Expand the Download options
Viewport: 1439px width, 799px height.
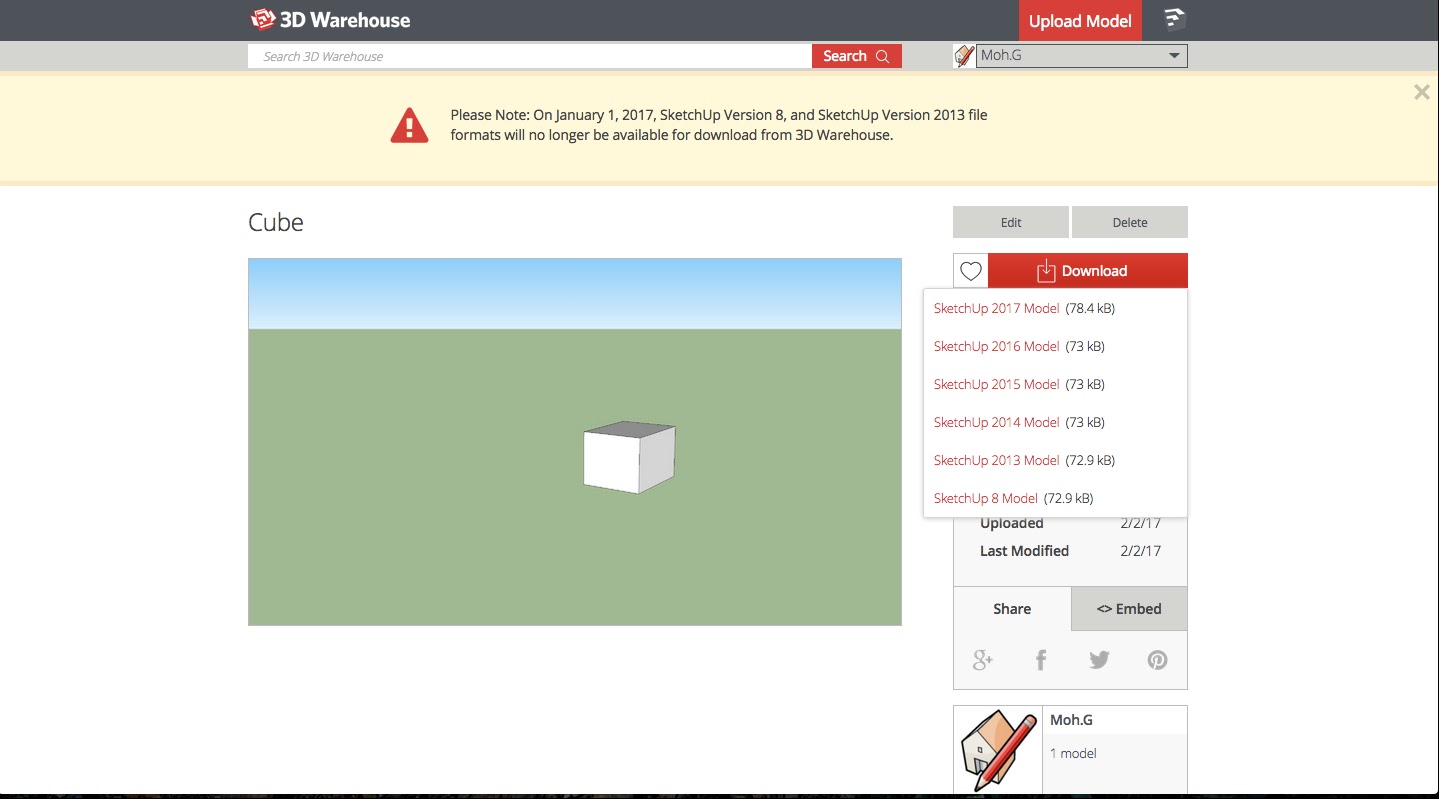click(1086, 270)
